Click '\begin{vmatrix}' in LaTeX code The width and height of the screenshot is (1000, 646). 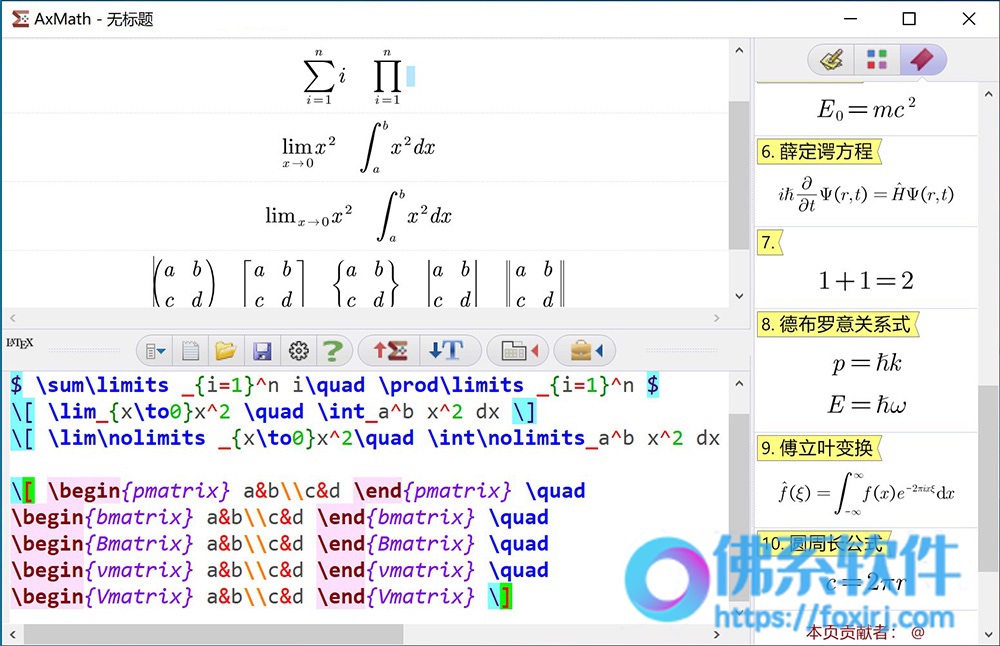[x=102, y=571]
